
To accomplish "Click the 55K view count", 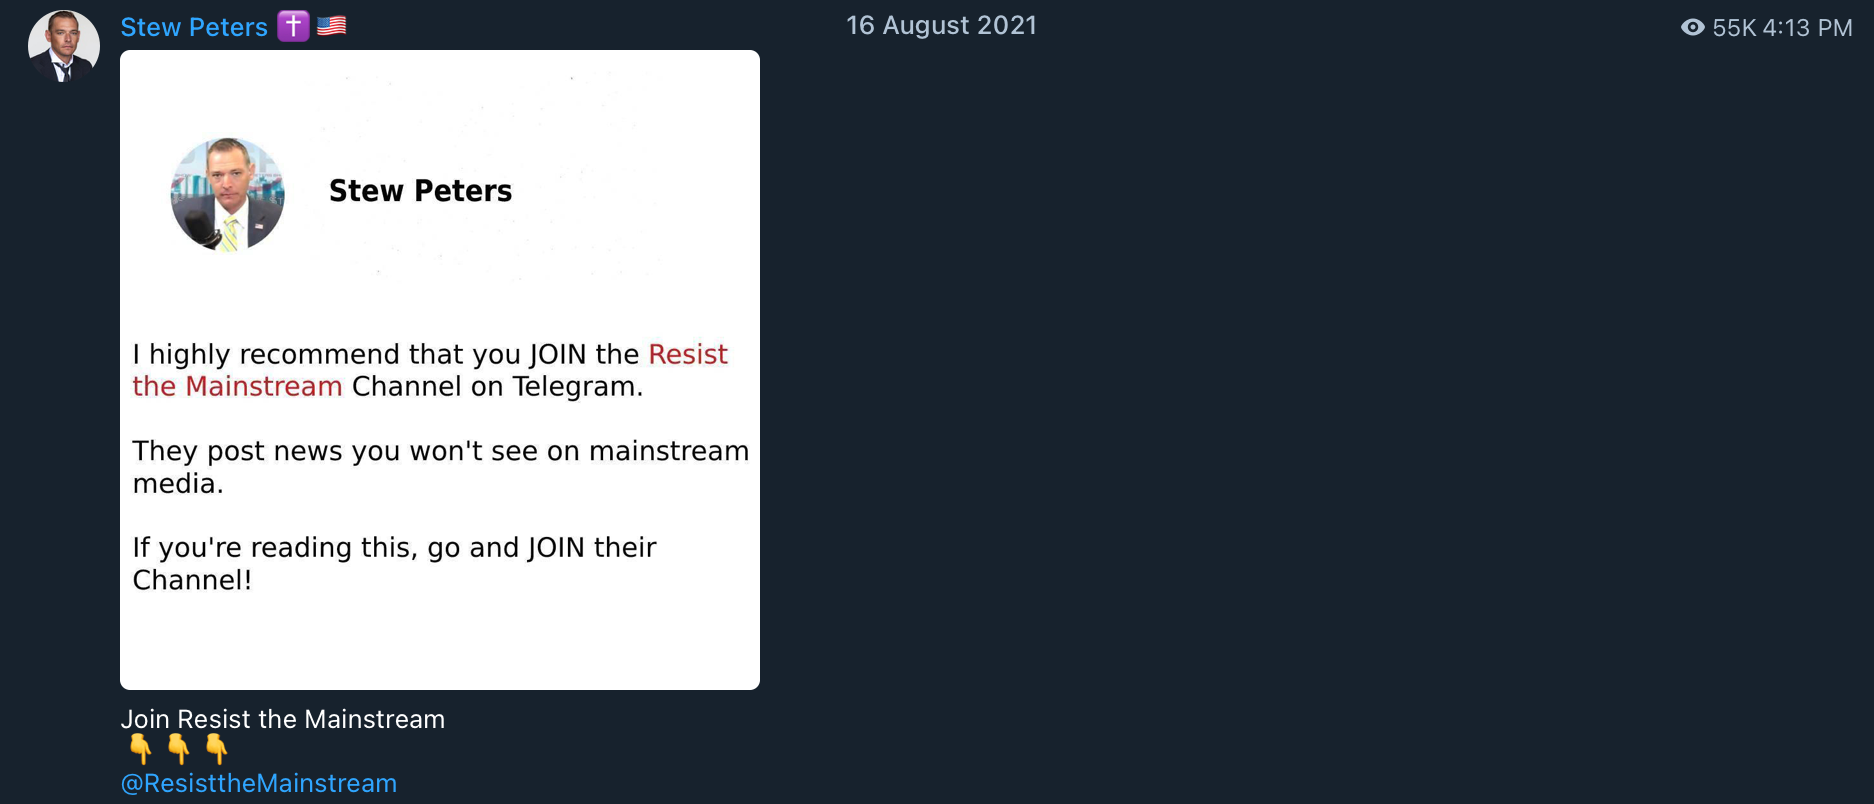I will tap(1734, 28).
